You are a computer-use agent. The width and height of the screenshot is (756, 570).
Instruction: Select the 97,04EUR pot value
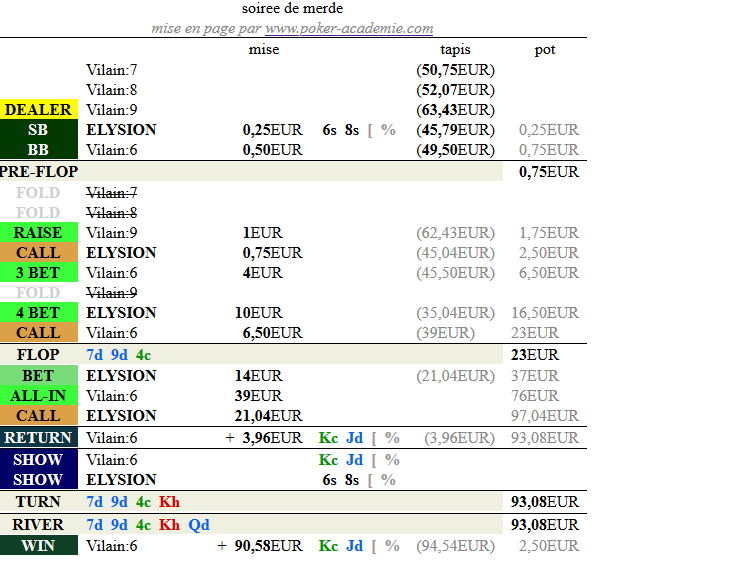click(x=545, y=415)
